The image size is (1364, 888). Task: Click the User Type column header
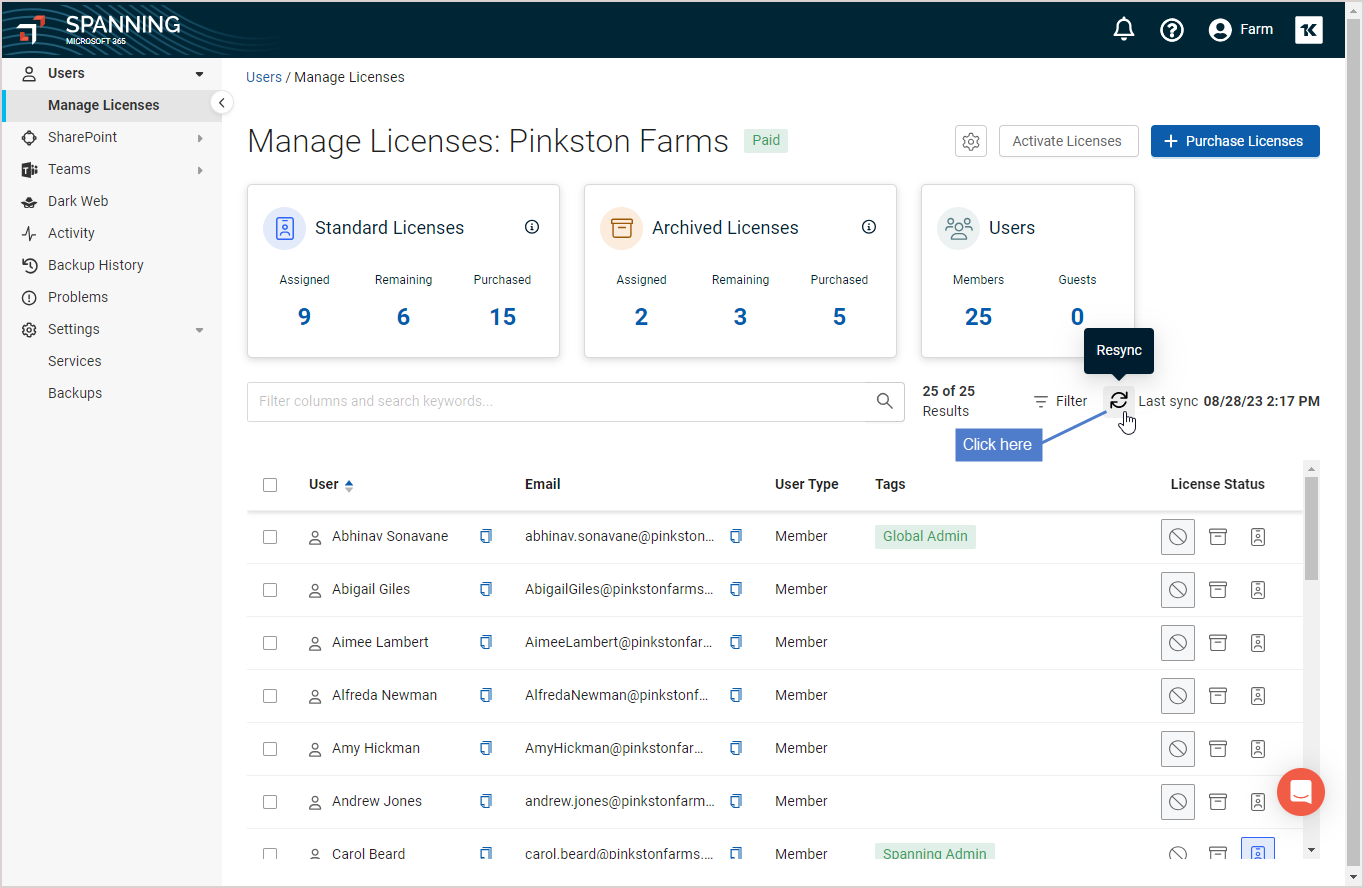[806, 484]
